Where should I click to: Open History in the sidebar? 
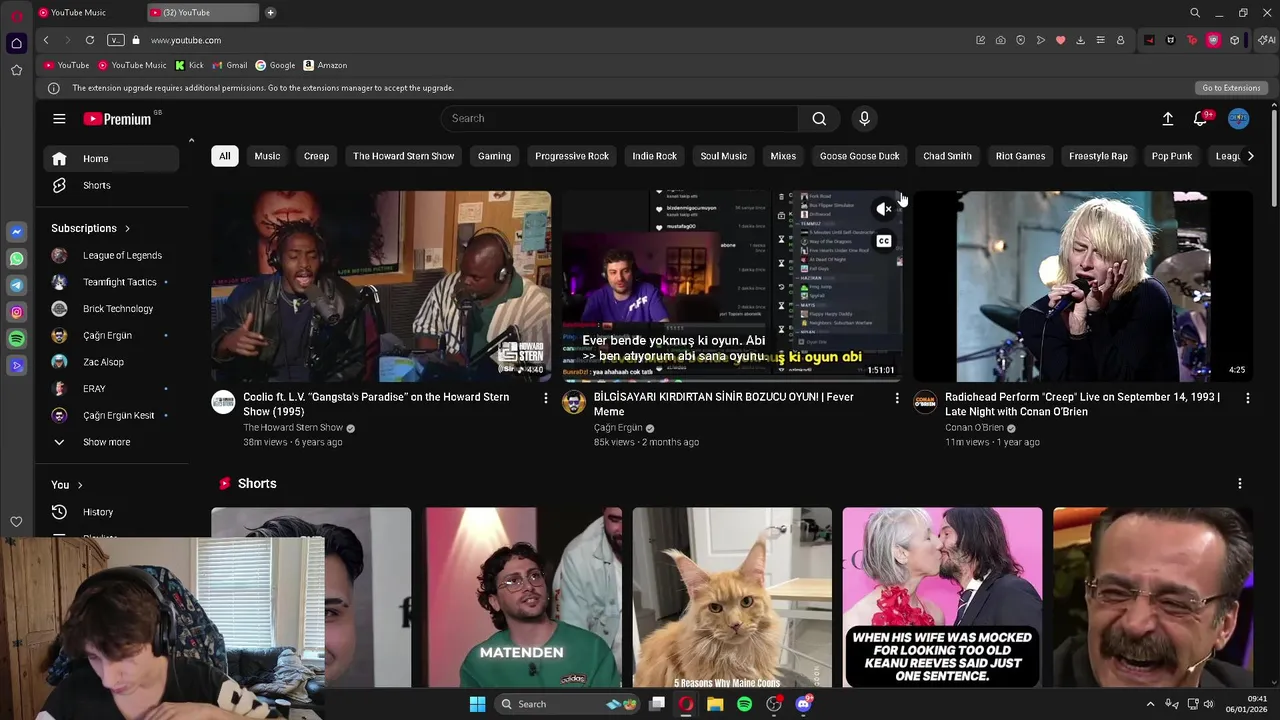111,512
